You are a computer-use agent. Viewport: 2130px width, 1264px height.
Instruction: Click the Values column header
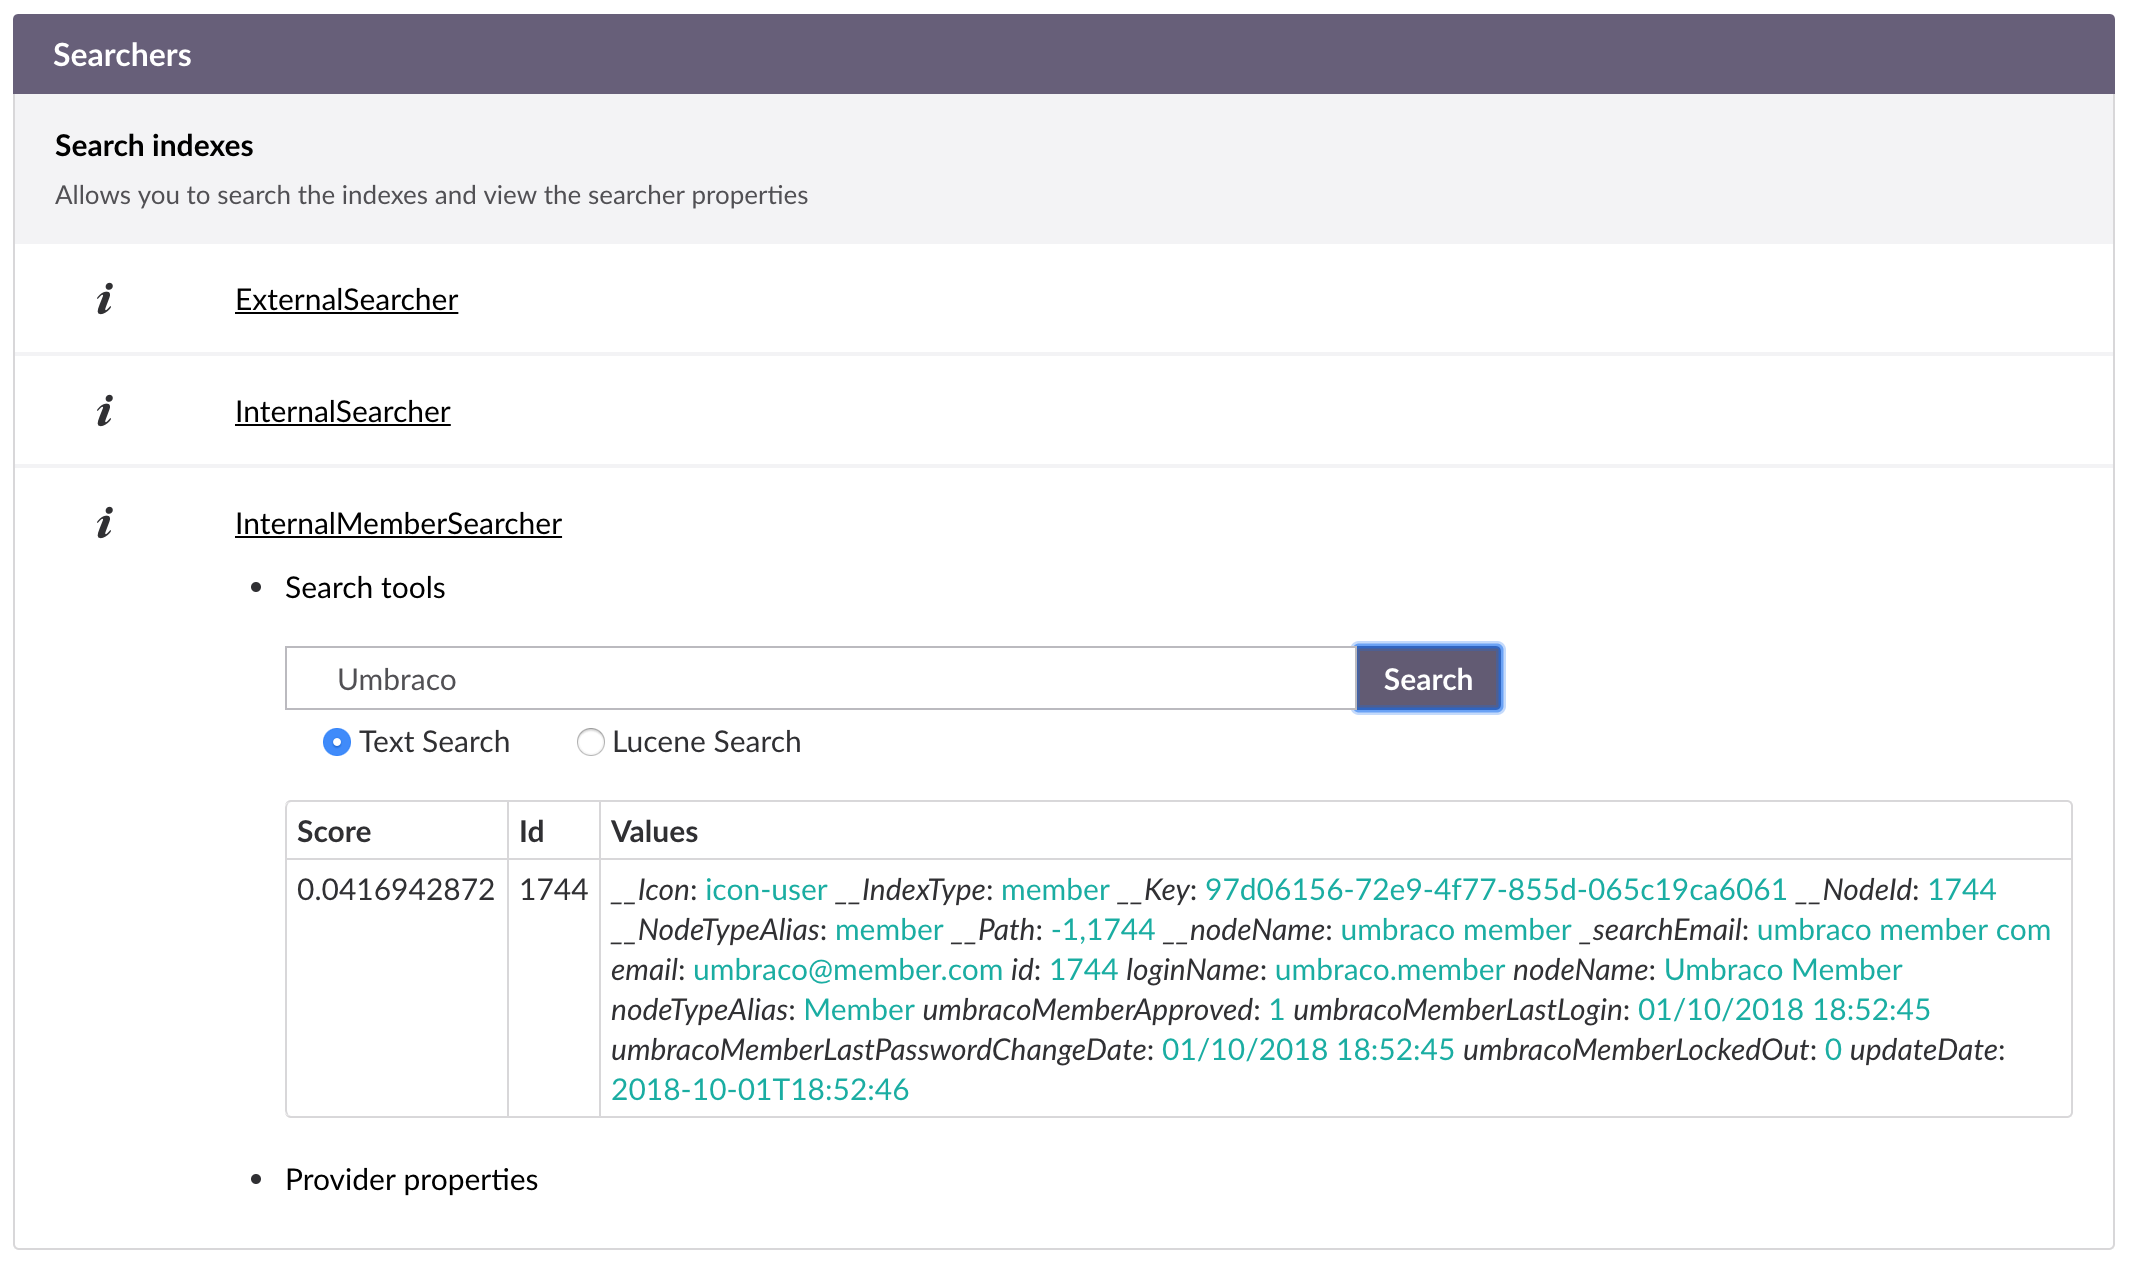[654, 832]
